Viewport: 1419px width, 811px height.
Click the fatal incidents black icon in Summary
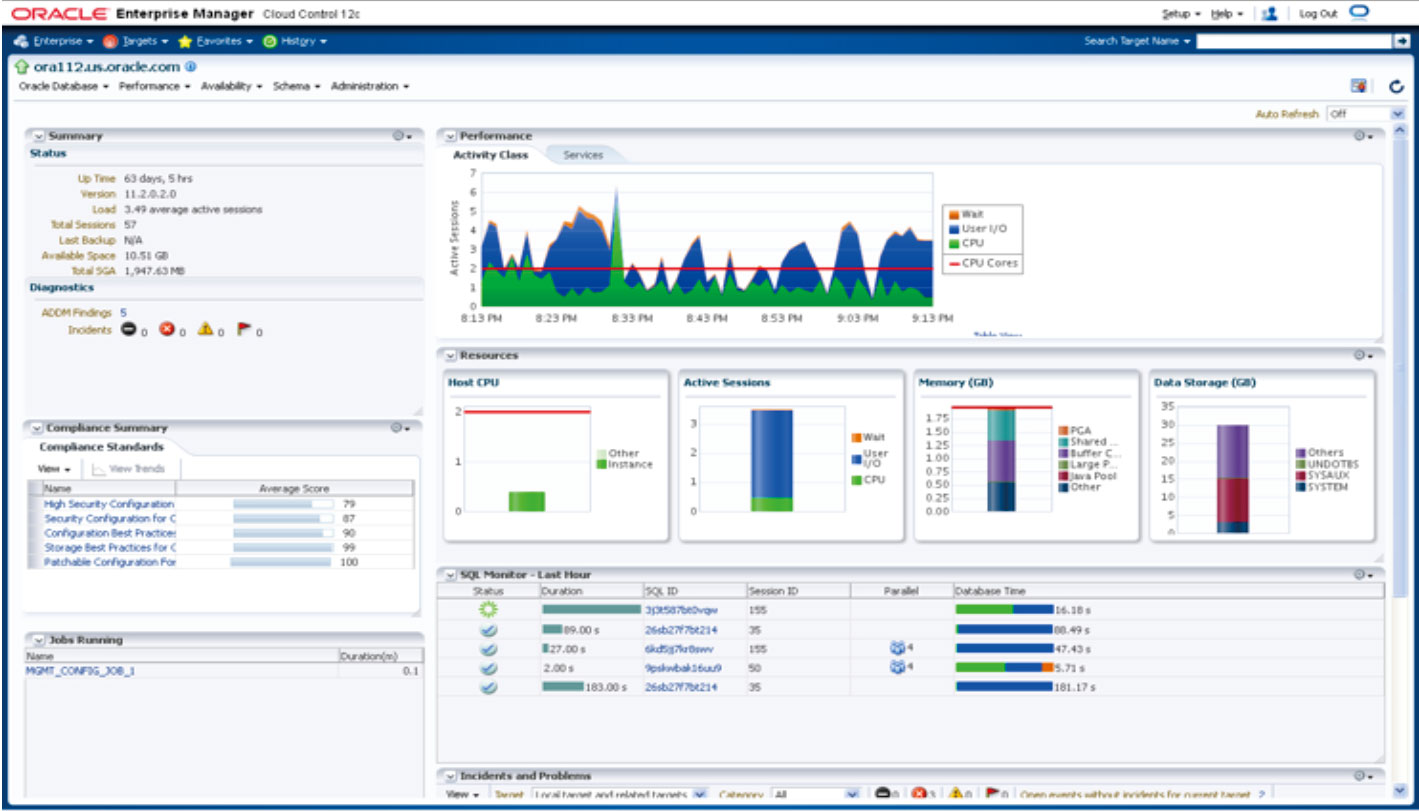tap(128, 330)
